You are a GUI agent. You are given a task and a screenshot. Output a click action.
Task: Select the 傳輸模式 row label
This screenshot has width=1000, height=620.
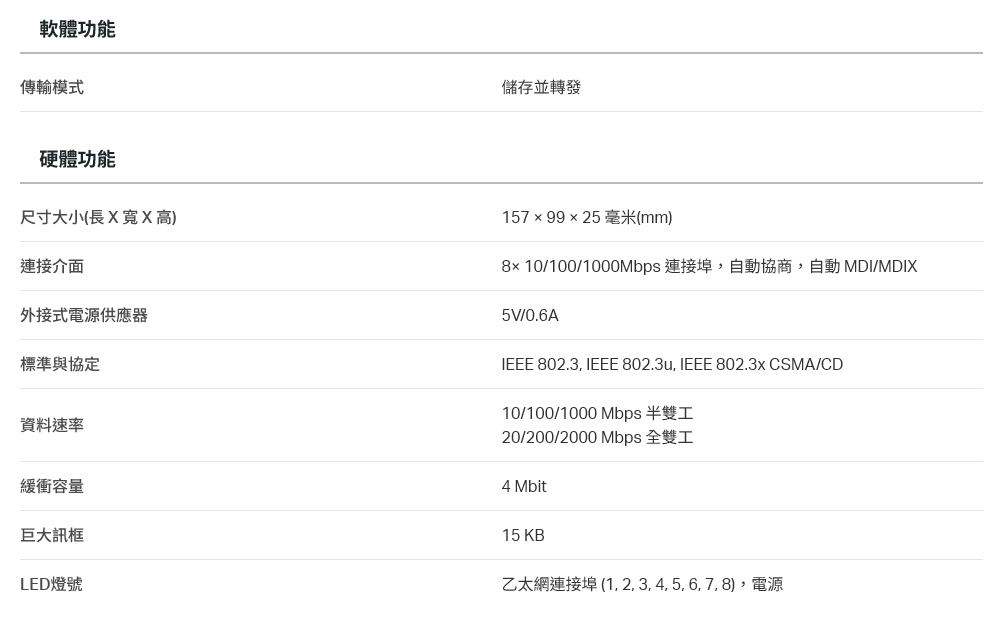click(52, 87)
